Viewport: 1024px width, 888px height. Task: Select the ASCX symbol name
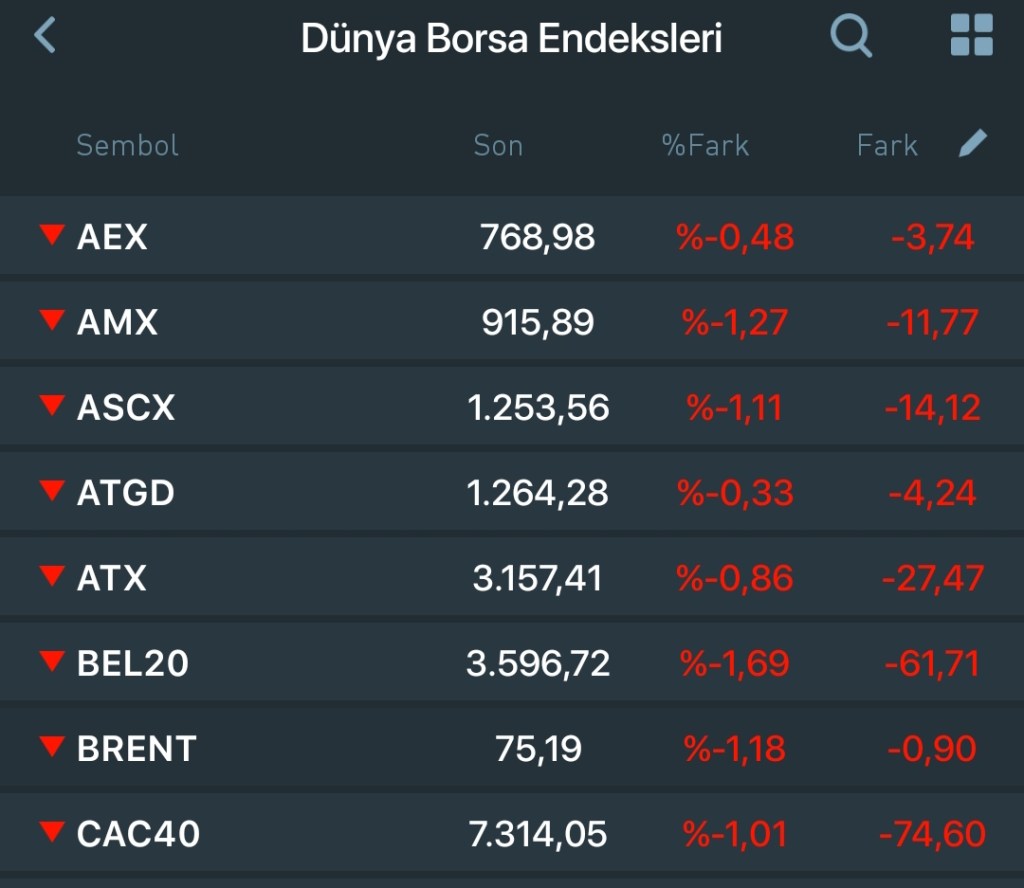[x=126, y=407]
